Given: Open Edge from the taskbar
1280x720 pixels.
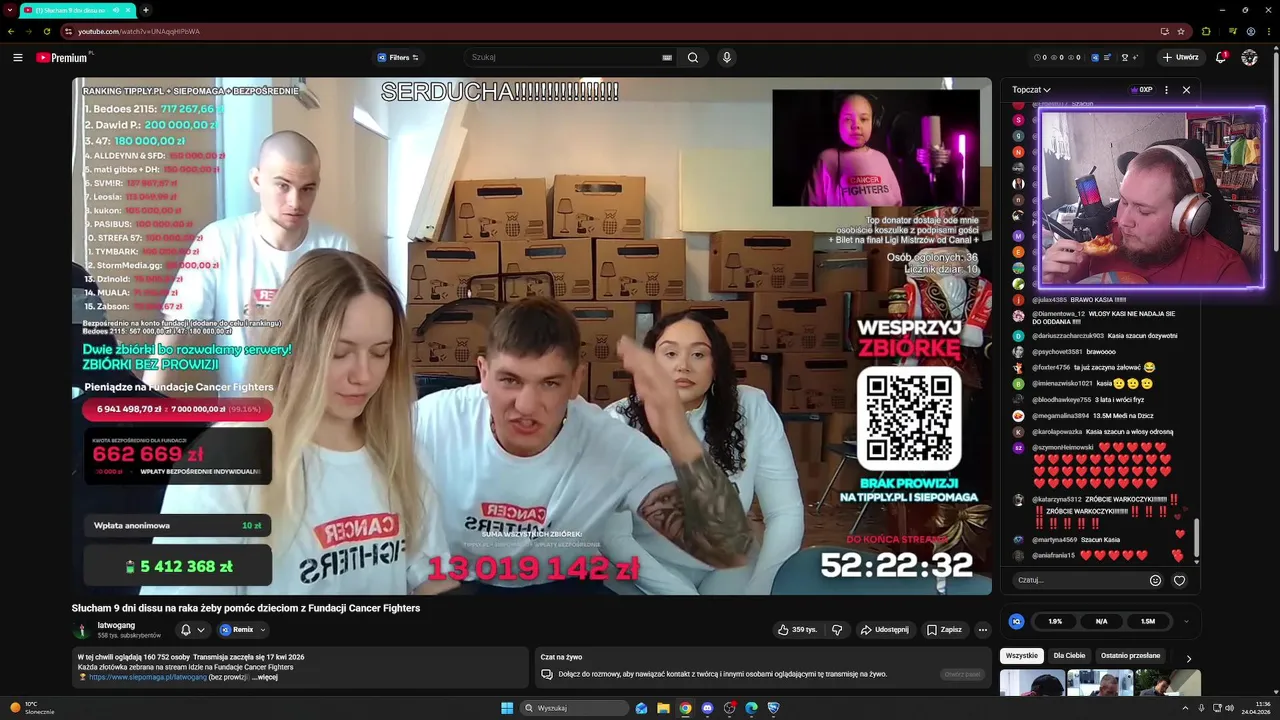Looking at the screenshot, I should [751, 708].
